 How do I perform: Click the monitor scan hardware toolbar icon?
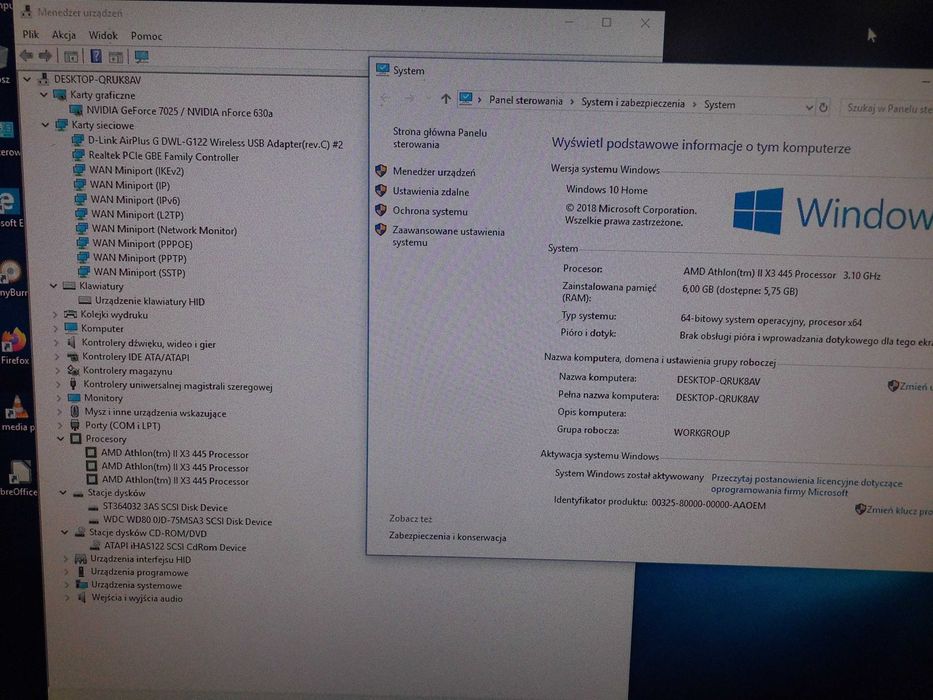tap(142, 57)
